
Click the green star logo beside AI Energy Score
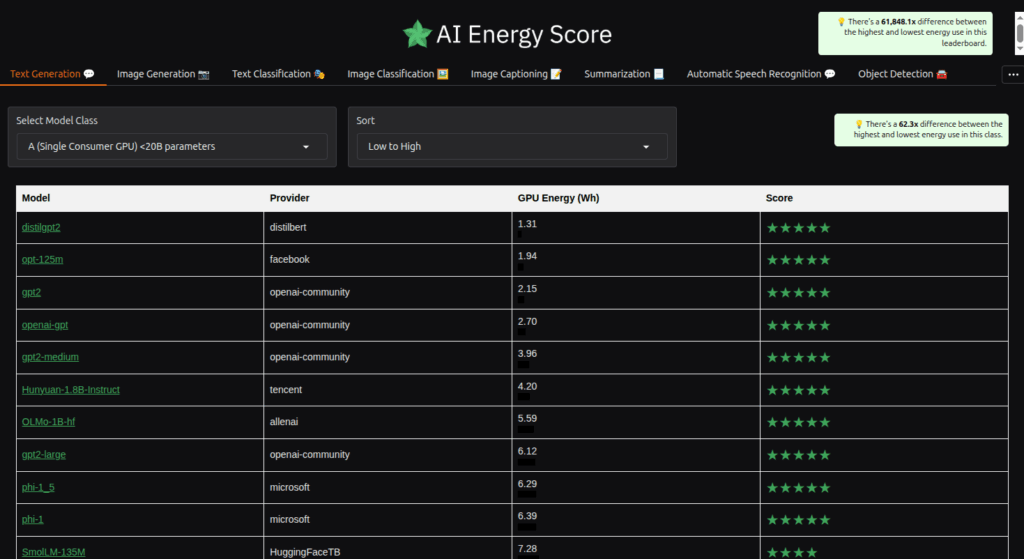(x=416, y=35)
